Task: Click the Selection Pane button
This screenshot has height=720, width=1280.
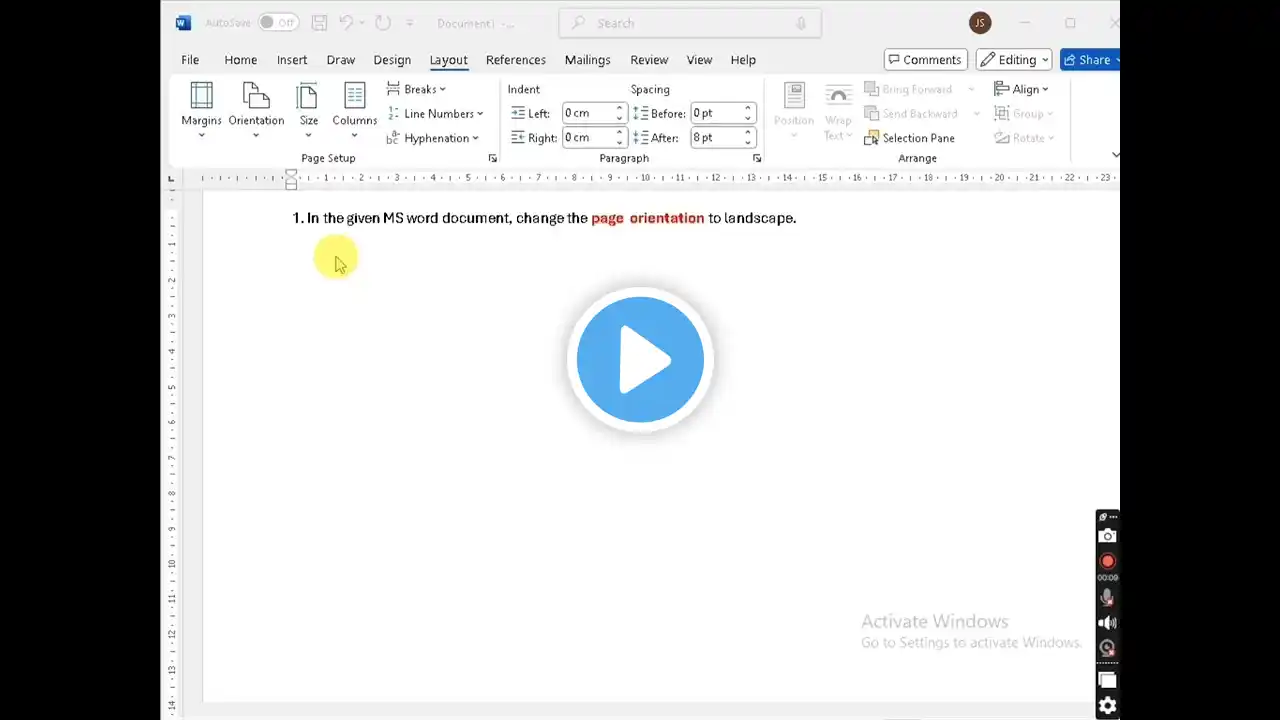Action: coord(909,138)
